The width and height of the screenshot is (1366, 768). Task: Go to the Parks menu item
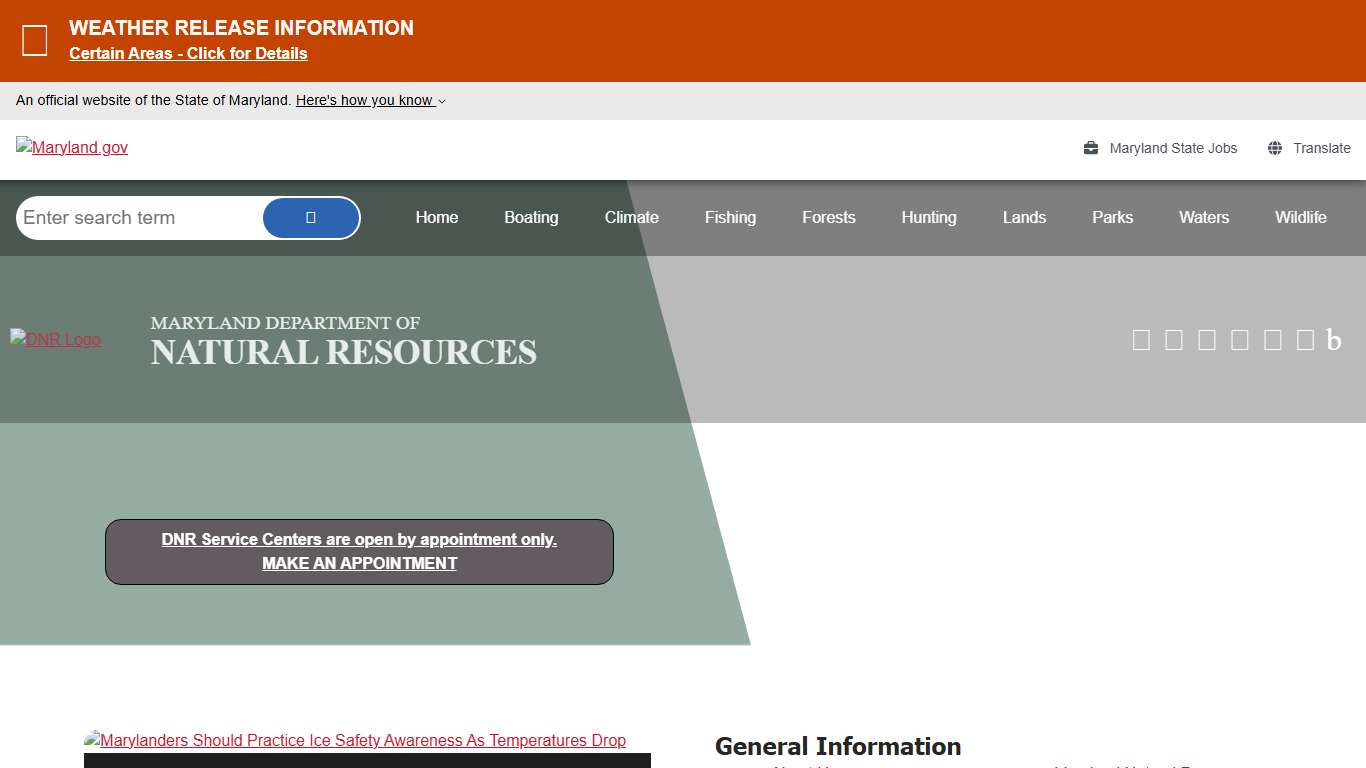tap(1112, 217)
